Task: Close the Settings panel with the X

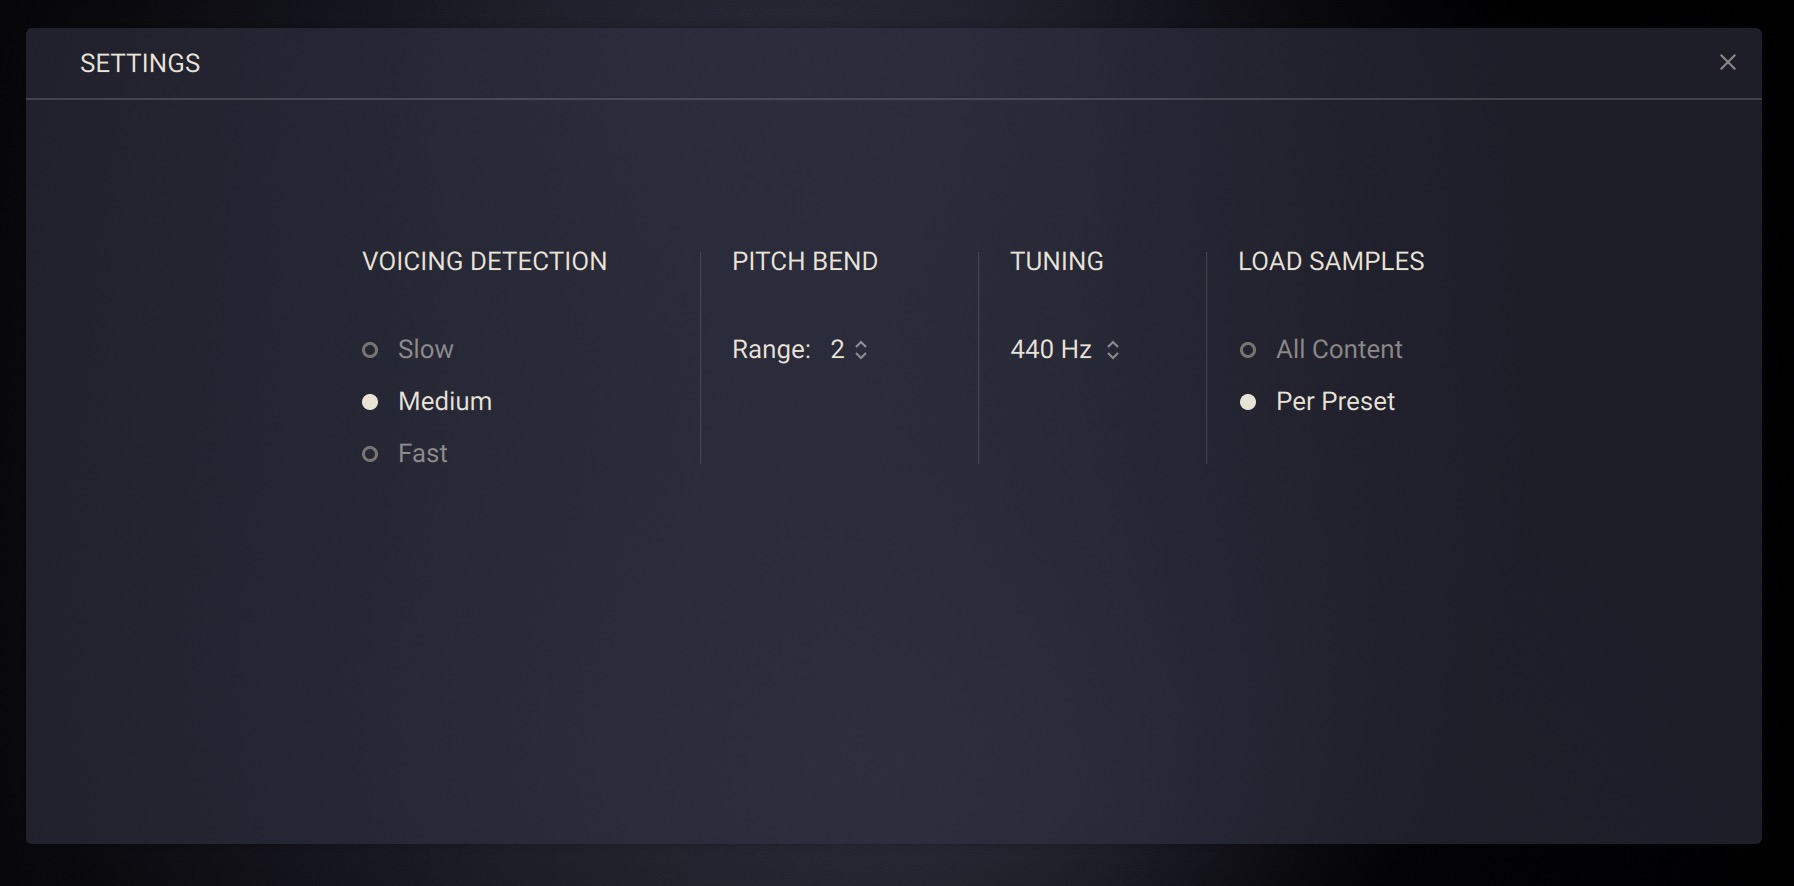Action: [x=1727, y=62]
